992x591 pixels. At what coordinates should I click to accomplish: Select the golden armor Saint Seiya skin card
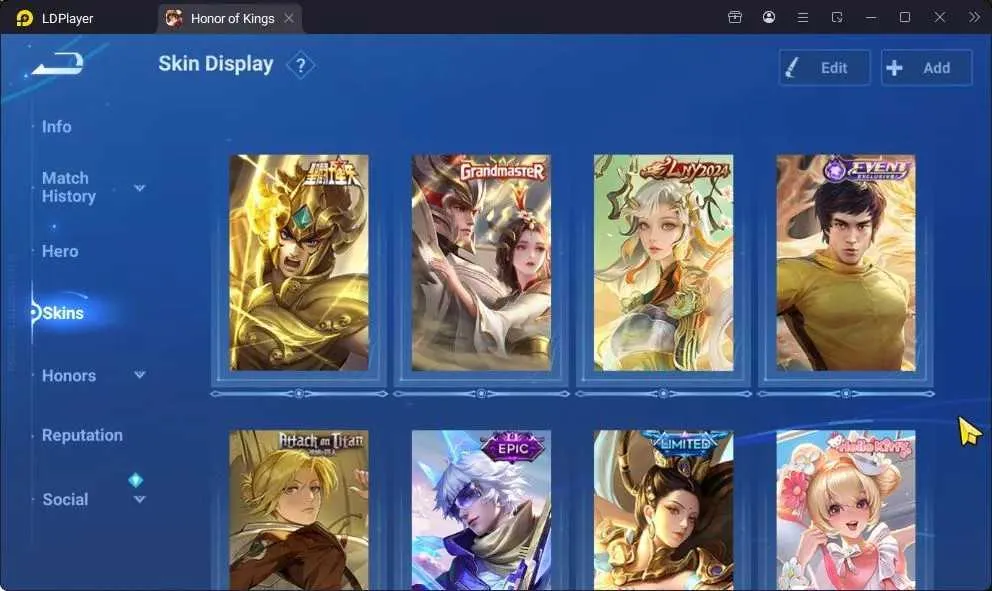(299, 263)
